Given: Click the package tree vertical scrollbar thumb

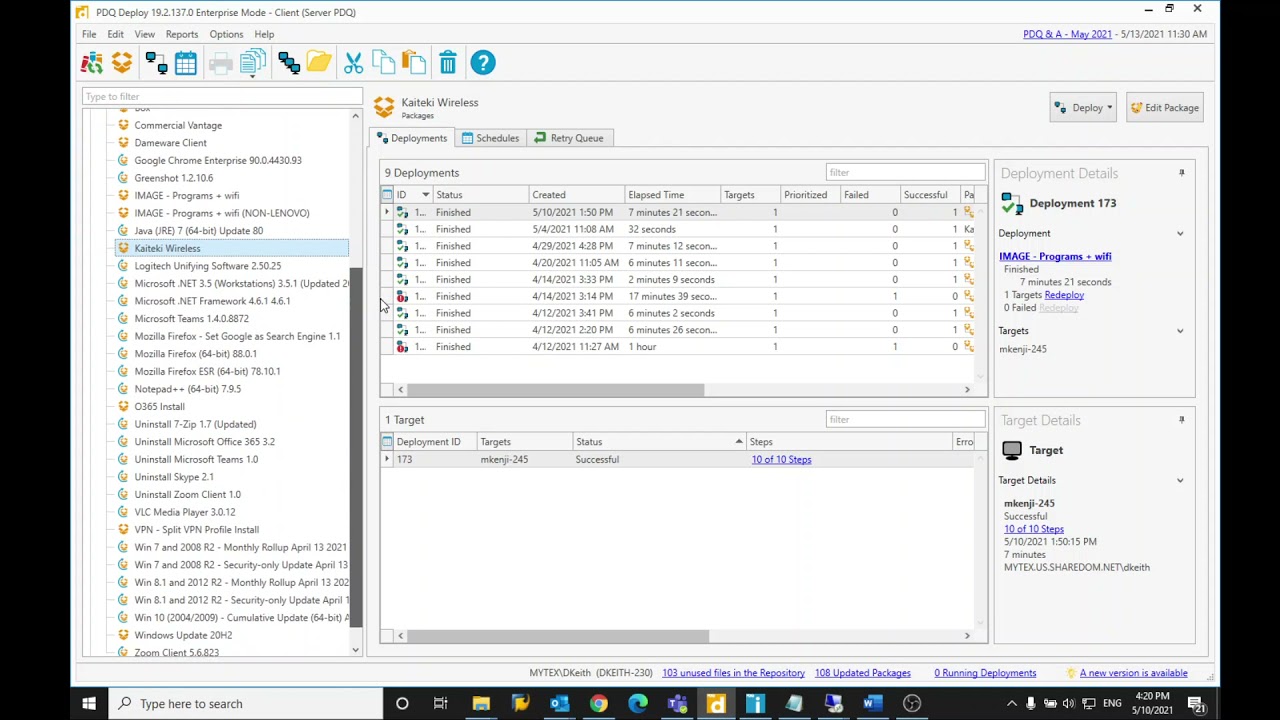Looking at the screenshot, I should (x=355, y=448).
